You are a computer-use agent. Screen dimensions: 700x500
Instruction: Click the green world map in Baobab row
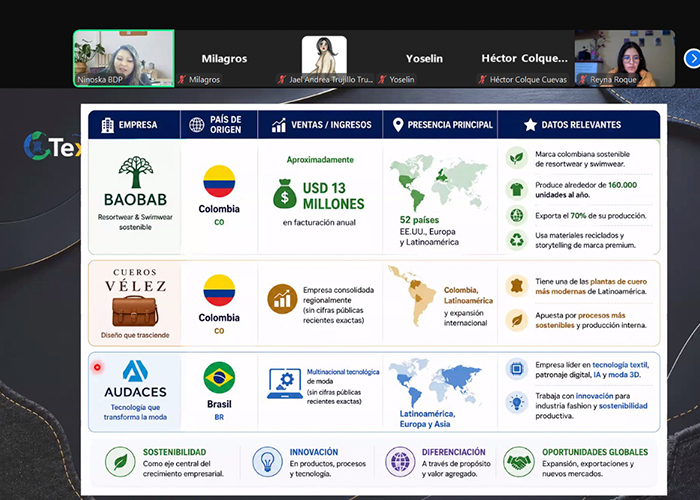tap(438, 183)
